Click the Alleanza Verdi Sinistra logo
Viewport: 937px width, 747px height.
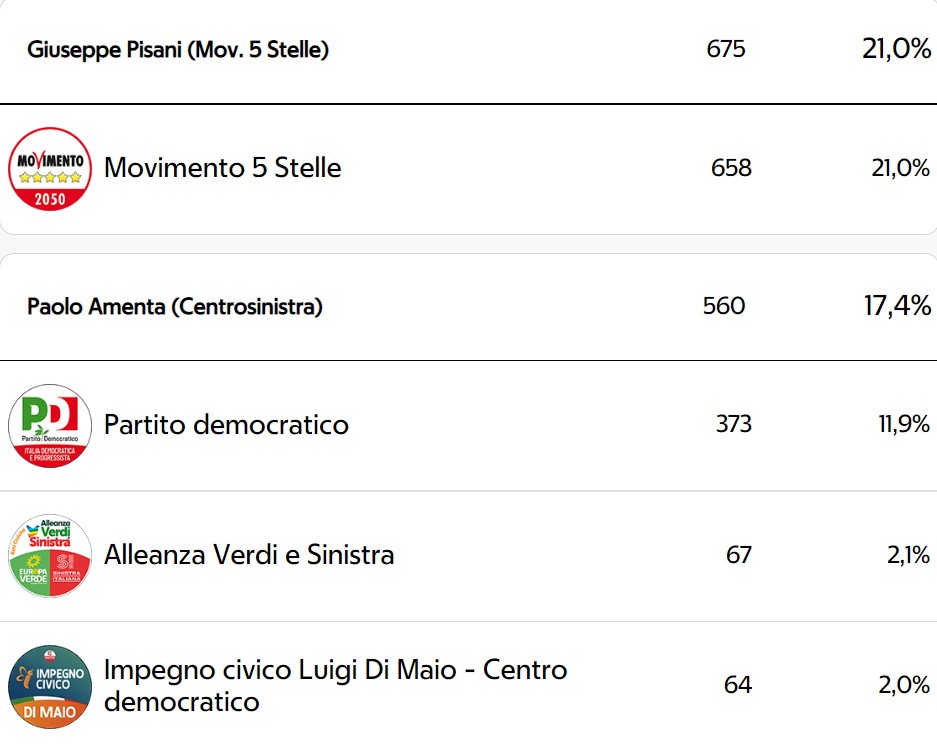(50, 555)
